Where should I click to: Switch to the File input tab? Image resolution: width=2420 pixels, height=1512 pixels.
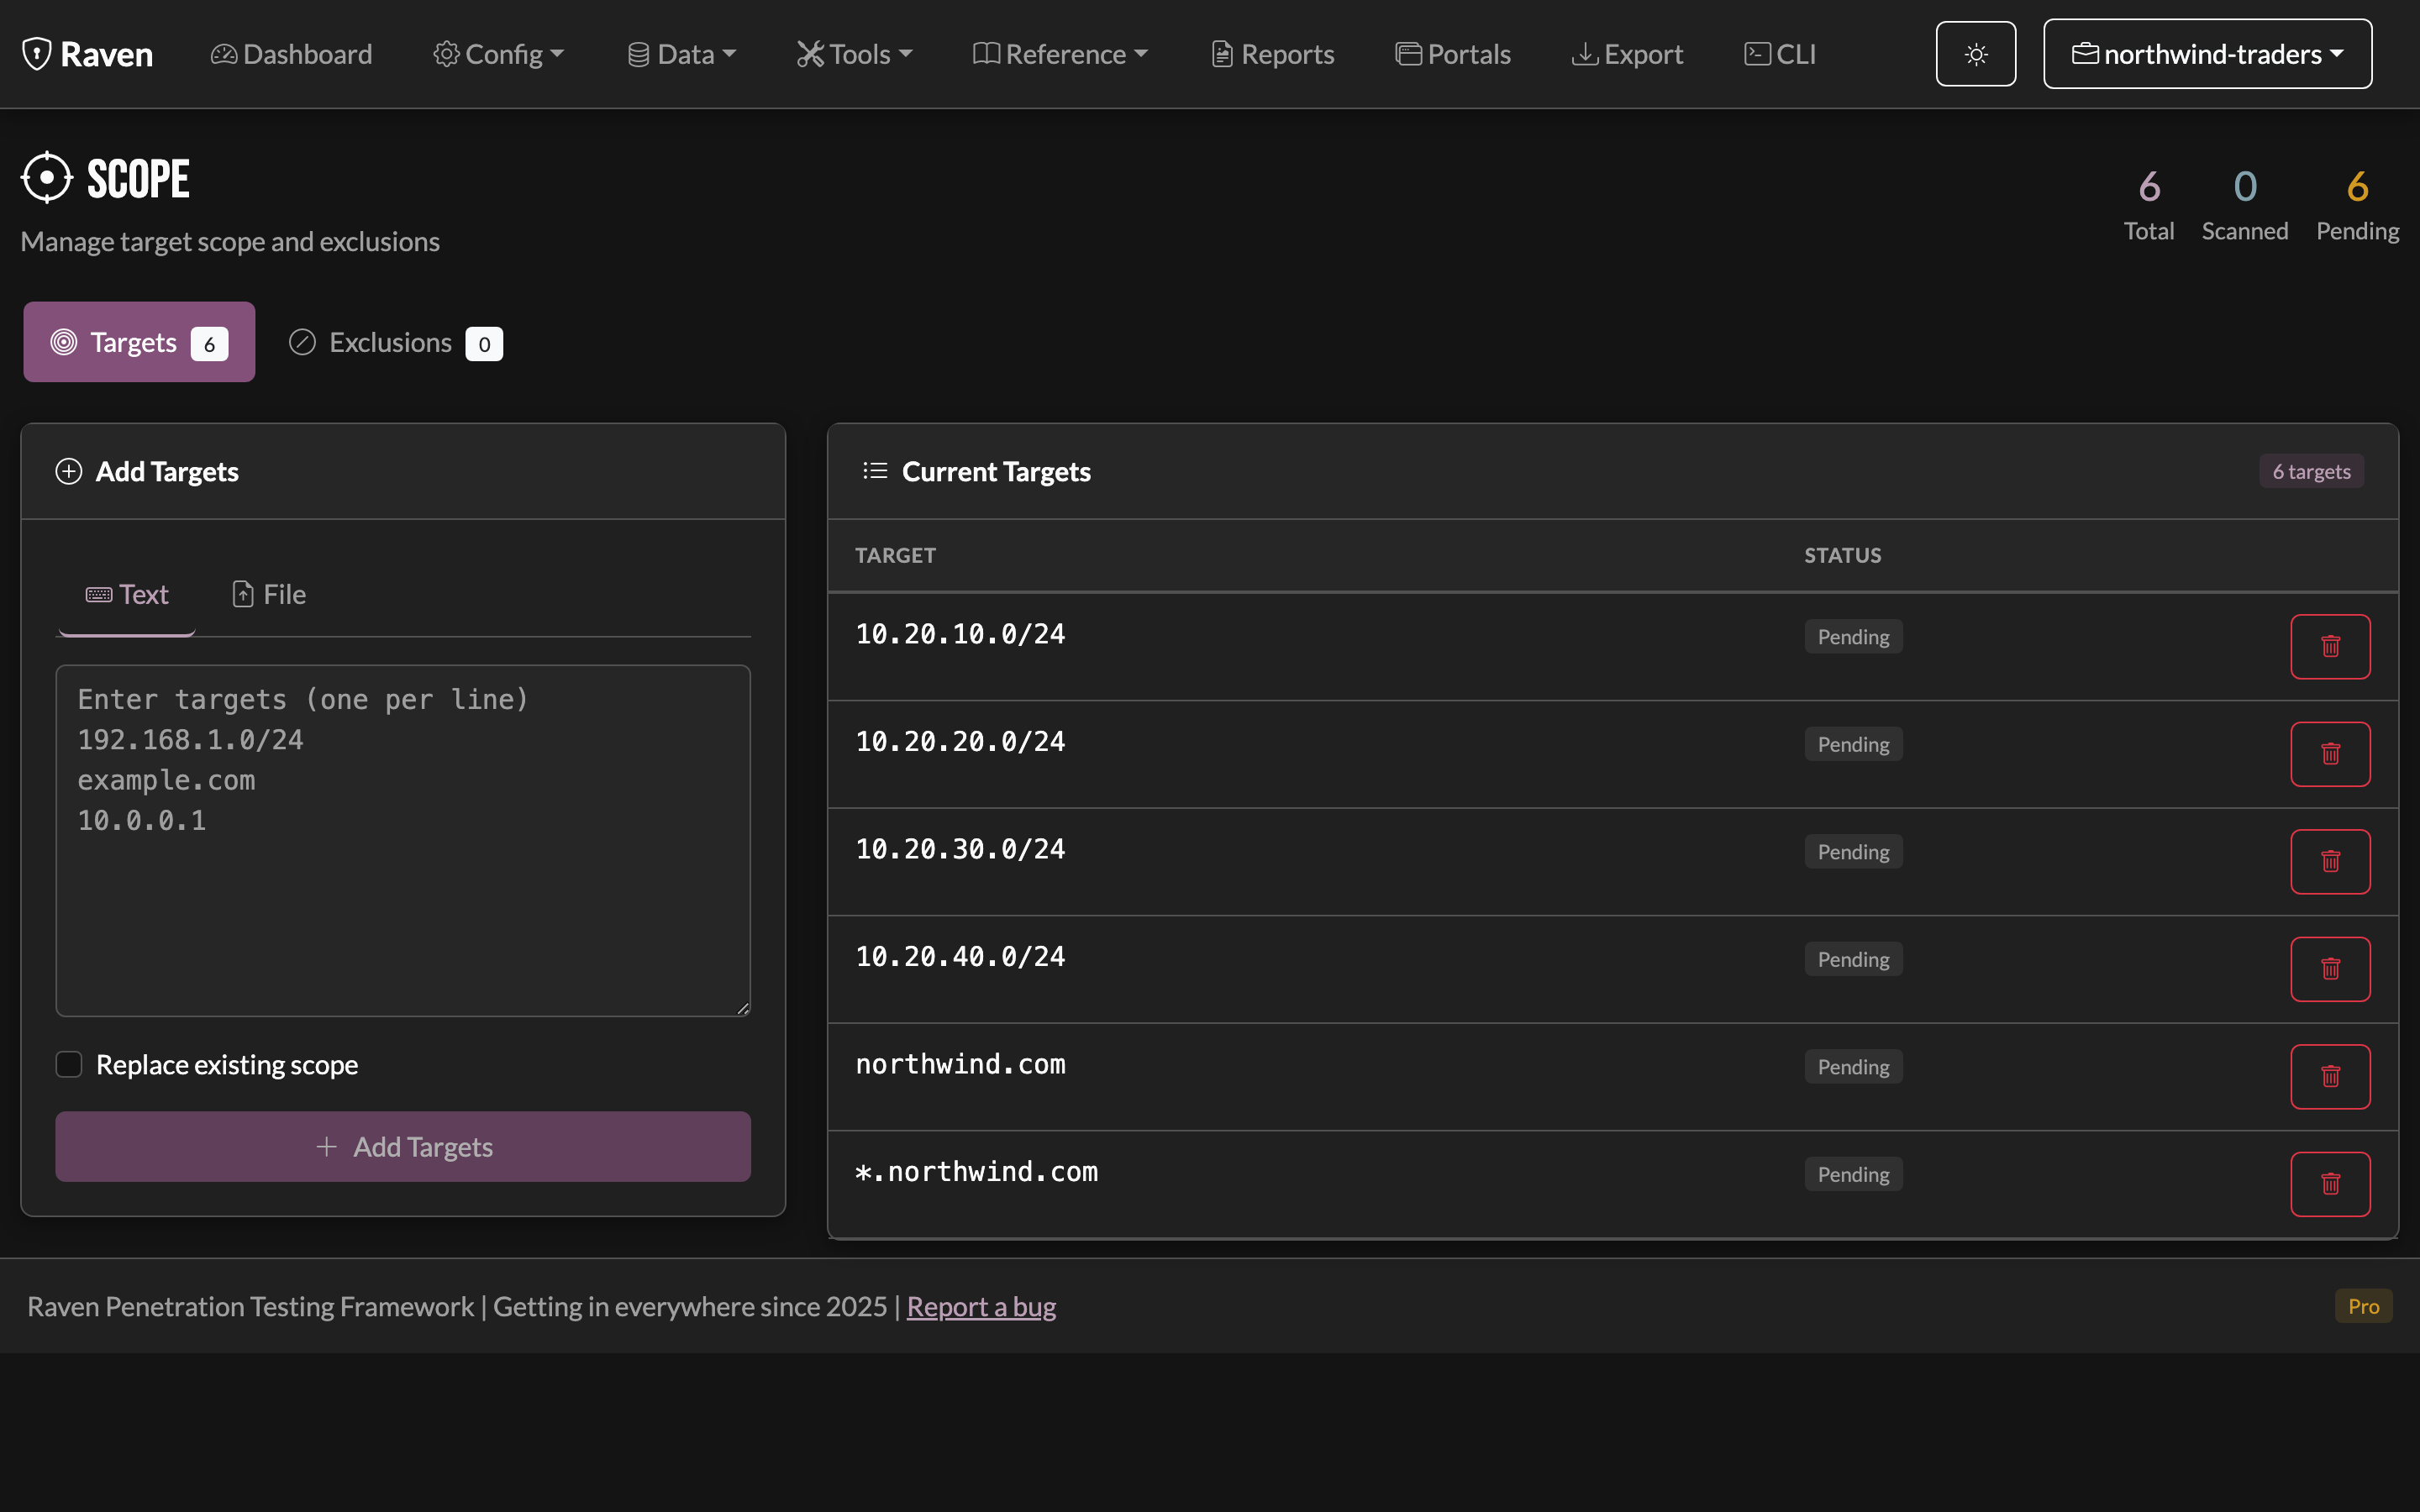[269, 595]
